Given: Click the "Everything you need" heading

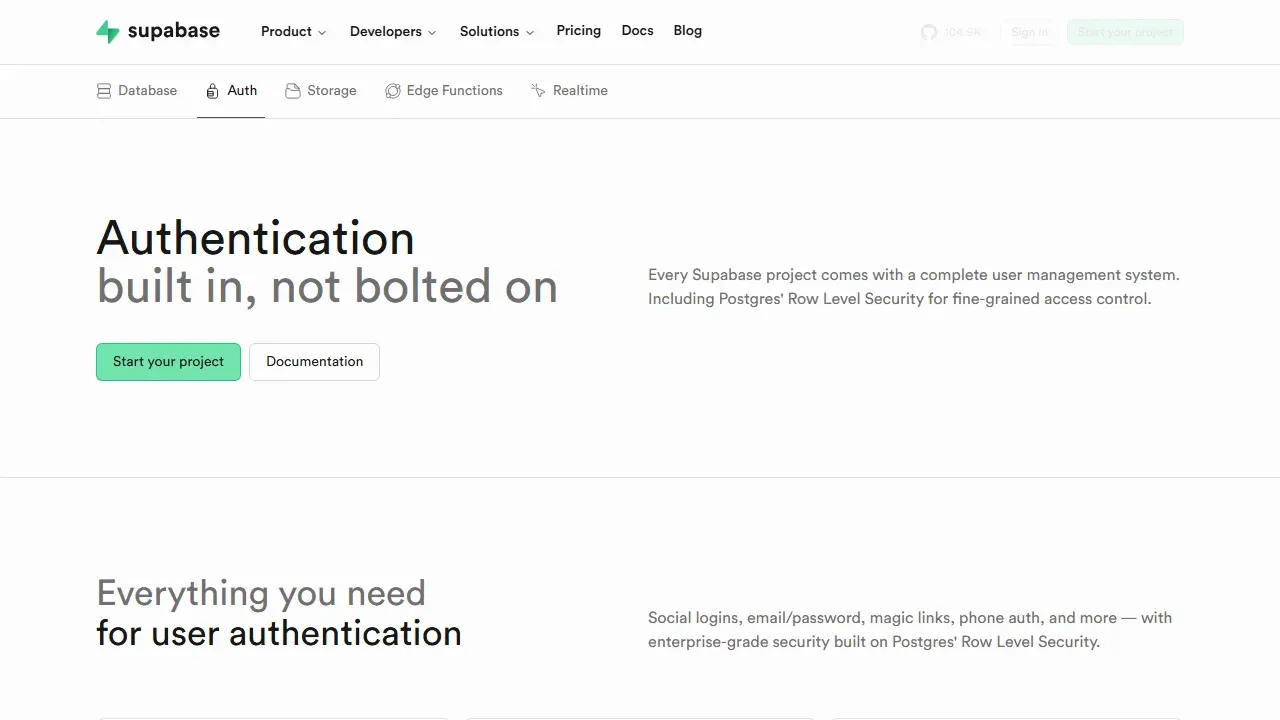Looking at the screenshot, I should click(261, 593).
